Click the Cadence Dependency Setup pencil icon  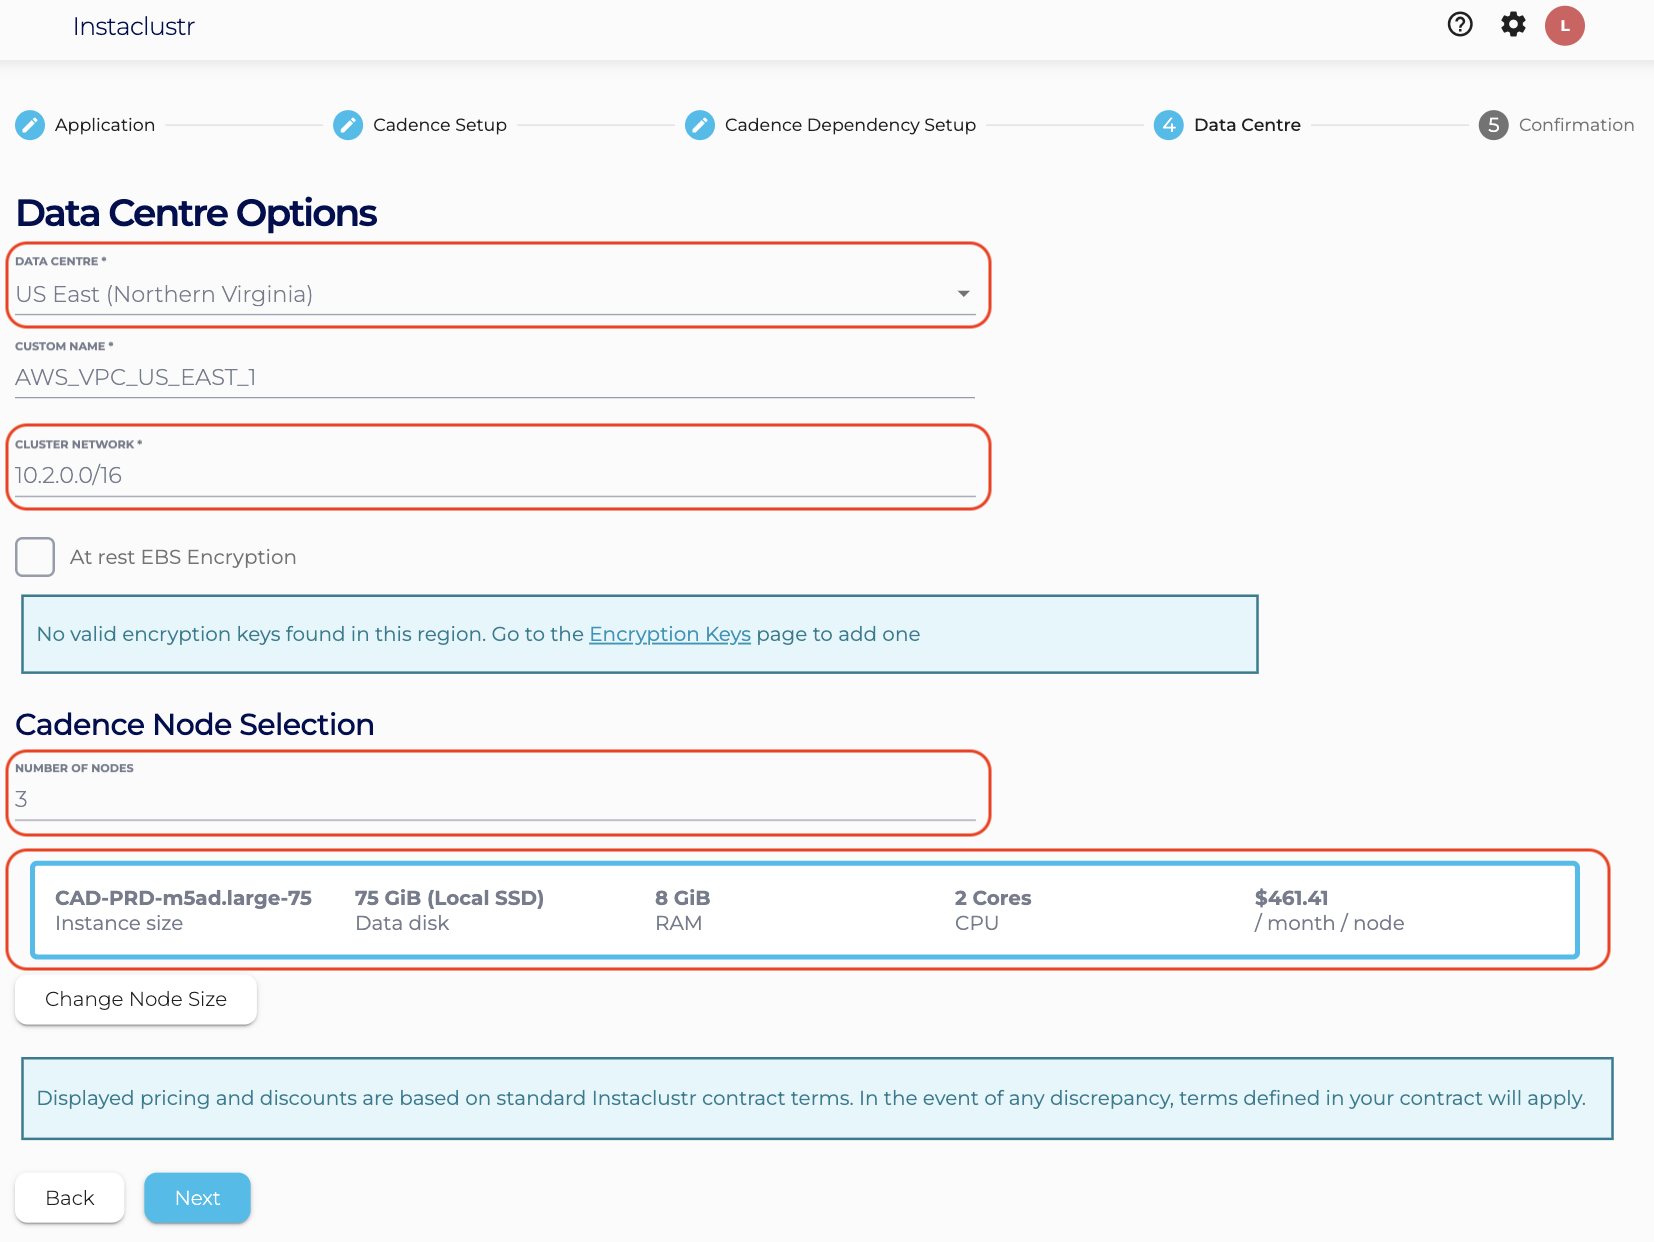click(x=700, y=125)
